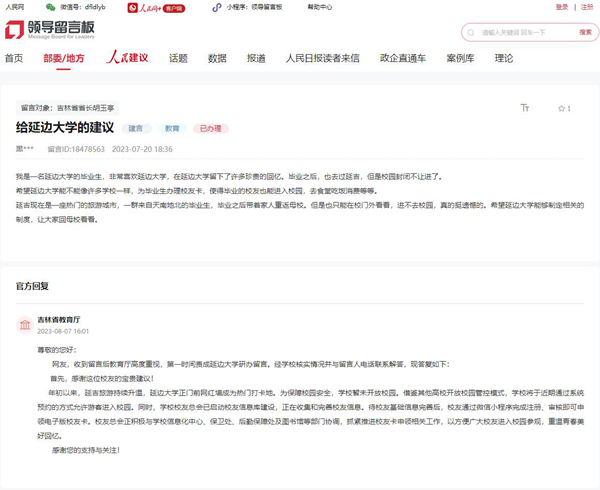Click the 注册 register link
Screen dimensions: 600x490
coord(587,7)
